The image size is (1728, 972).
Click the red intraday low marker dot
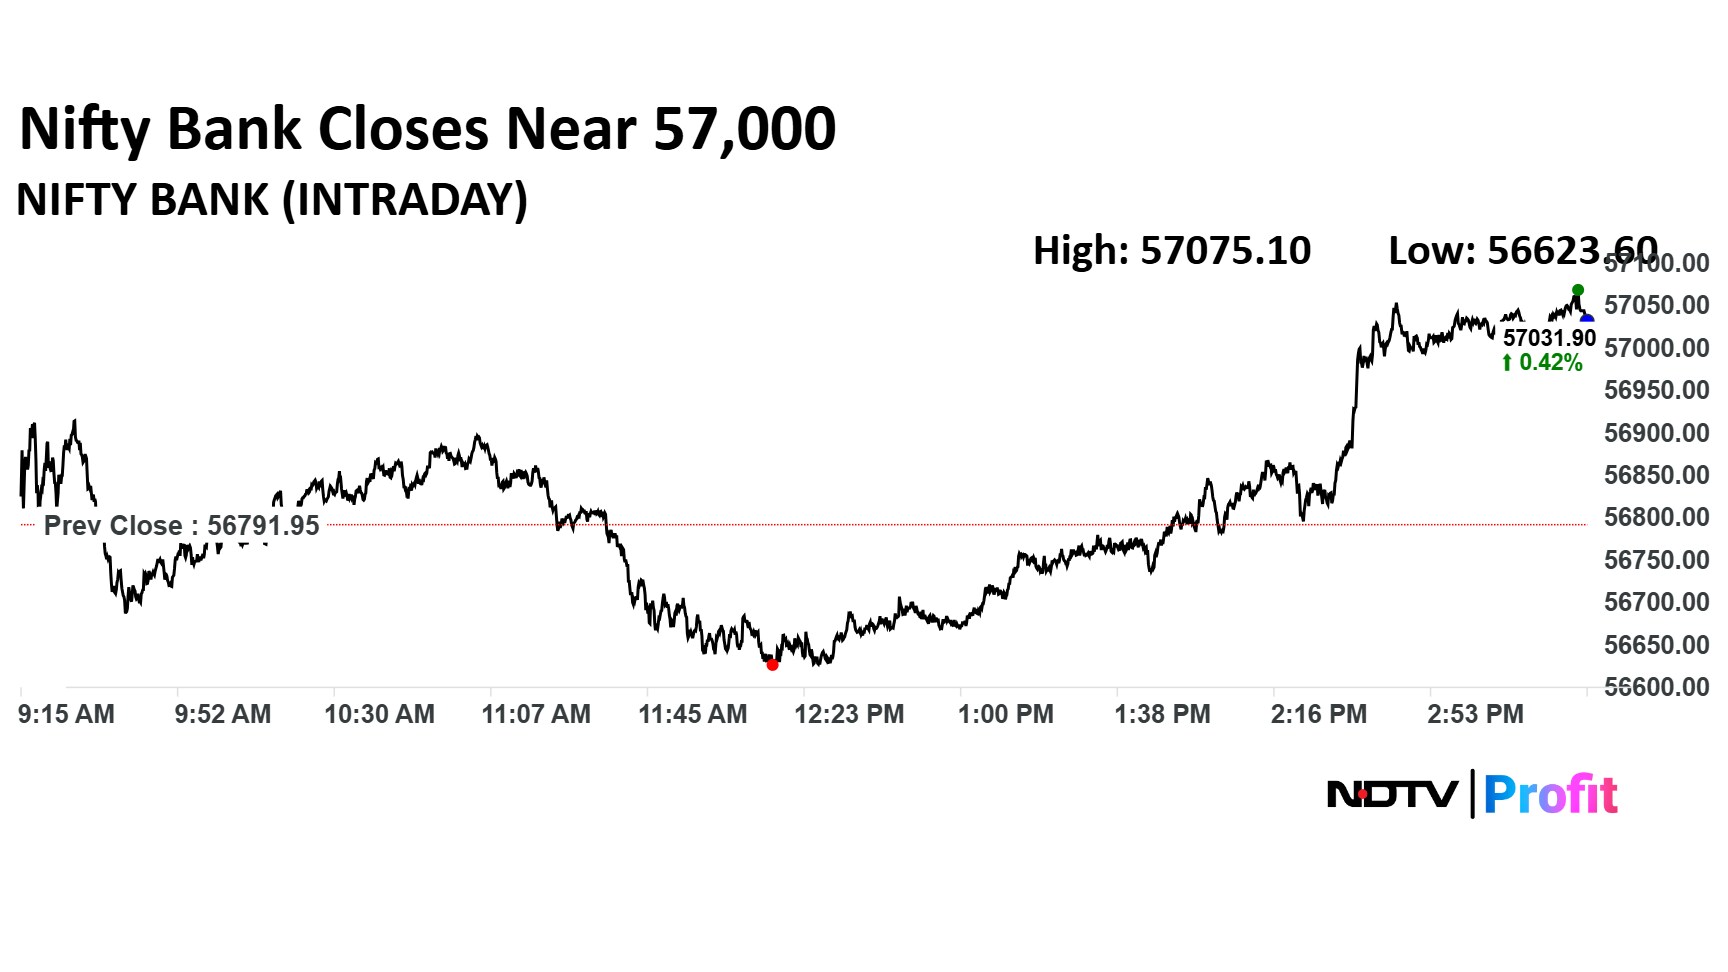click(772, 664)
